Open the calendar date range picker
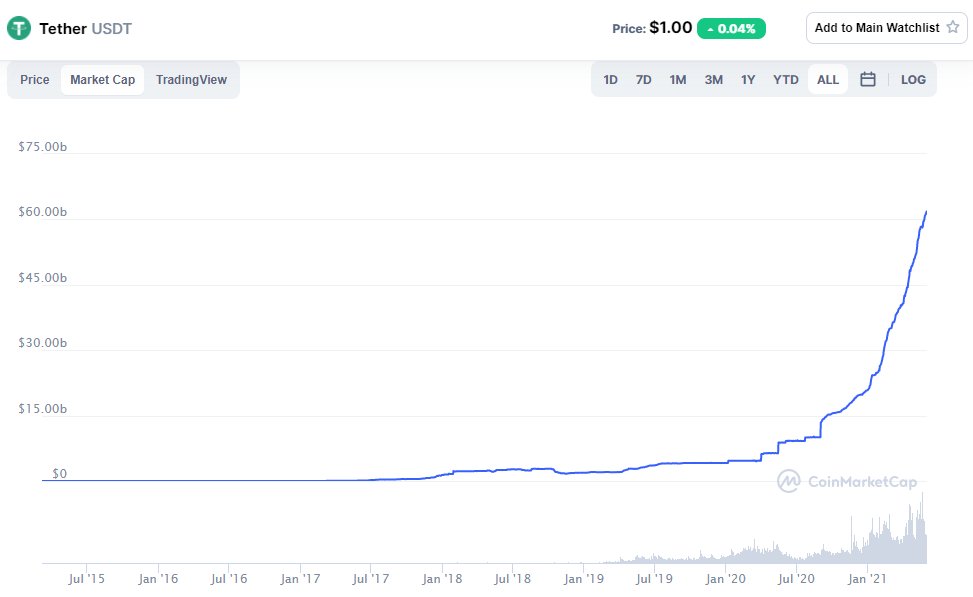This screenshot has height=597, width=973. (x=868, y=79)
